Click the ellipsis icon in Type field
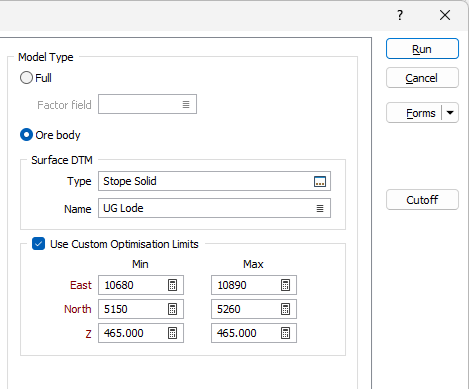The width and height of the screenshot is (469, 389). coord(320,182)
